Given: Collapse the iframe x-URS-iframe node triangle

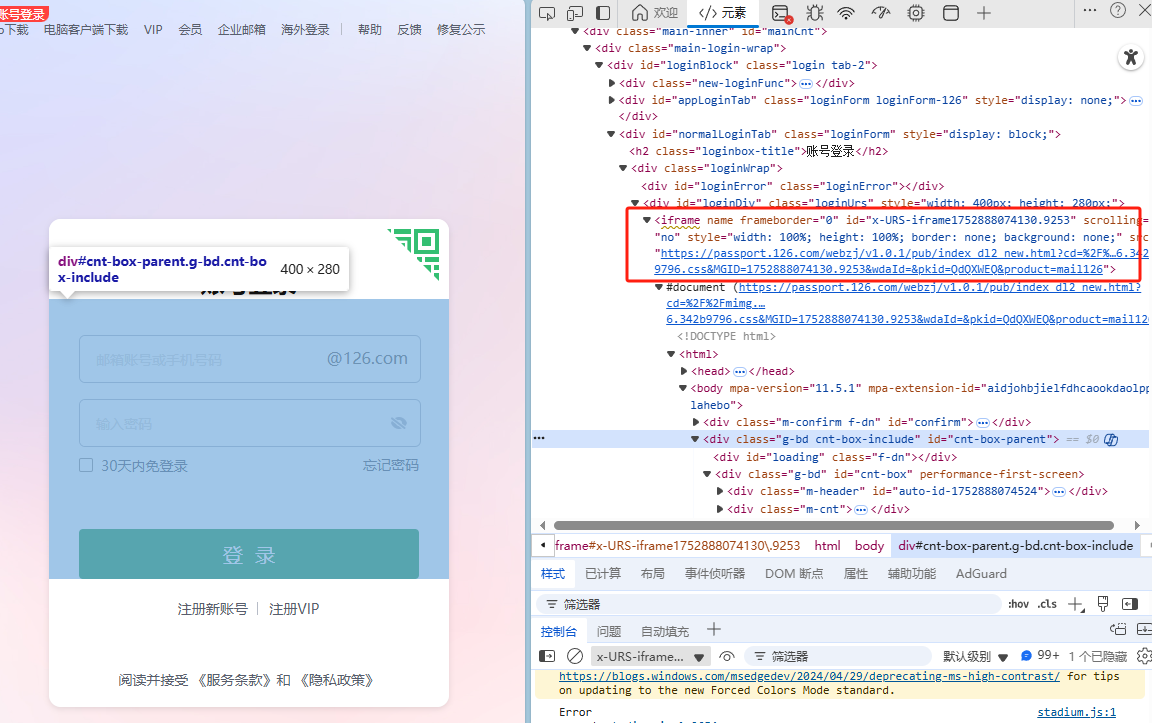Looking at the screenshot, I should point(647,220).
